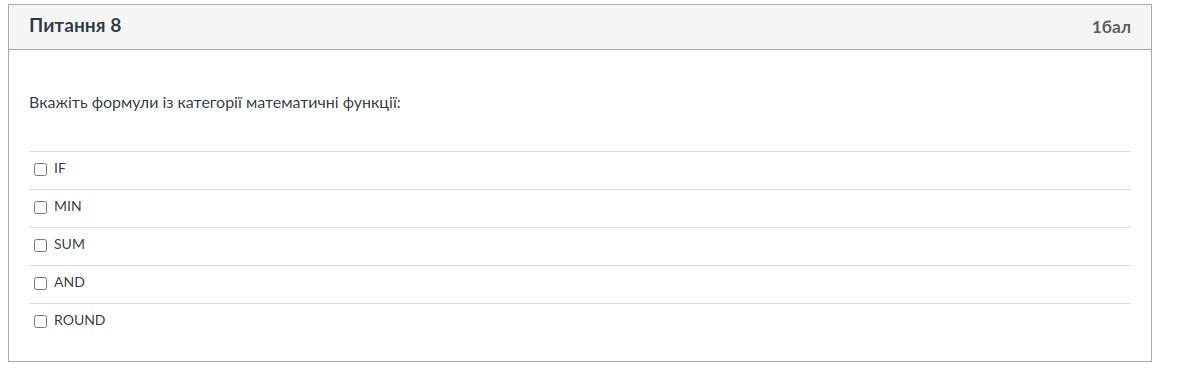Viewport: 1180px width, 380px height.
Task: Click the word 'математичні' in the prompt
Action: (293, 103)
